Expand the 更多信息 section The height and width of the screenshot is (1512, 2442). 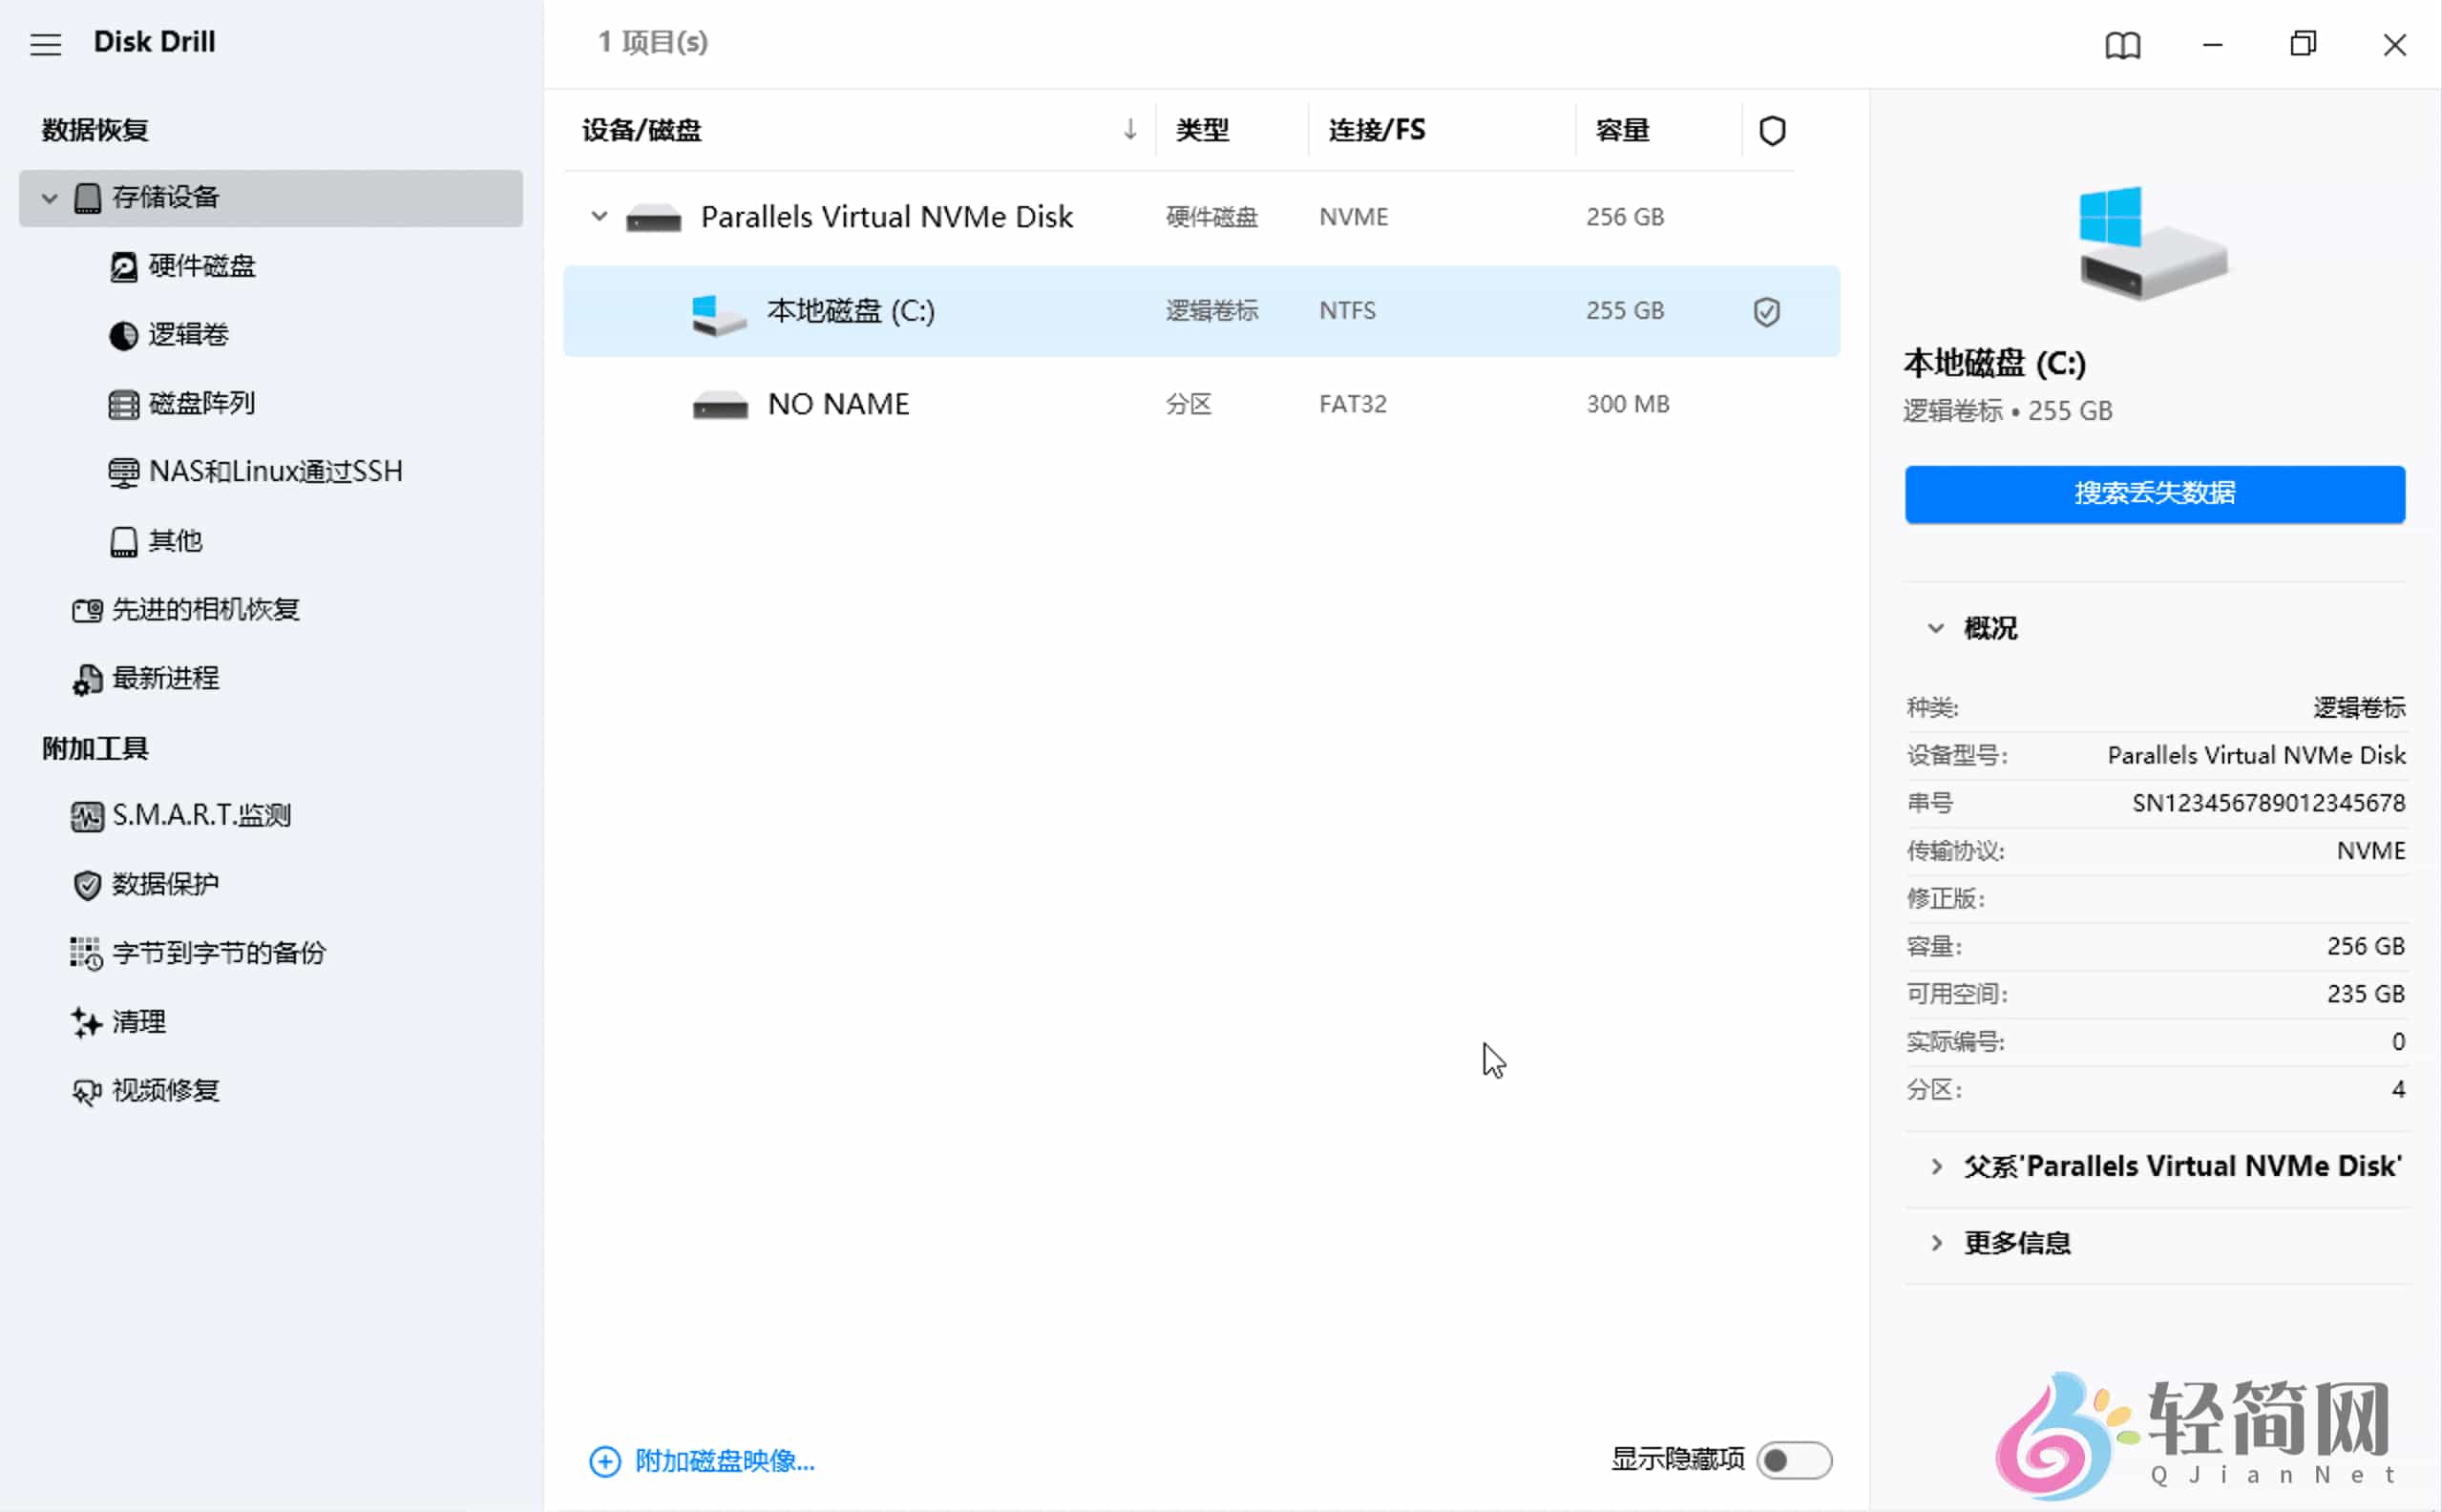point(1936,1242)
